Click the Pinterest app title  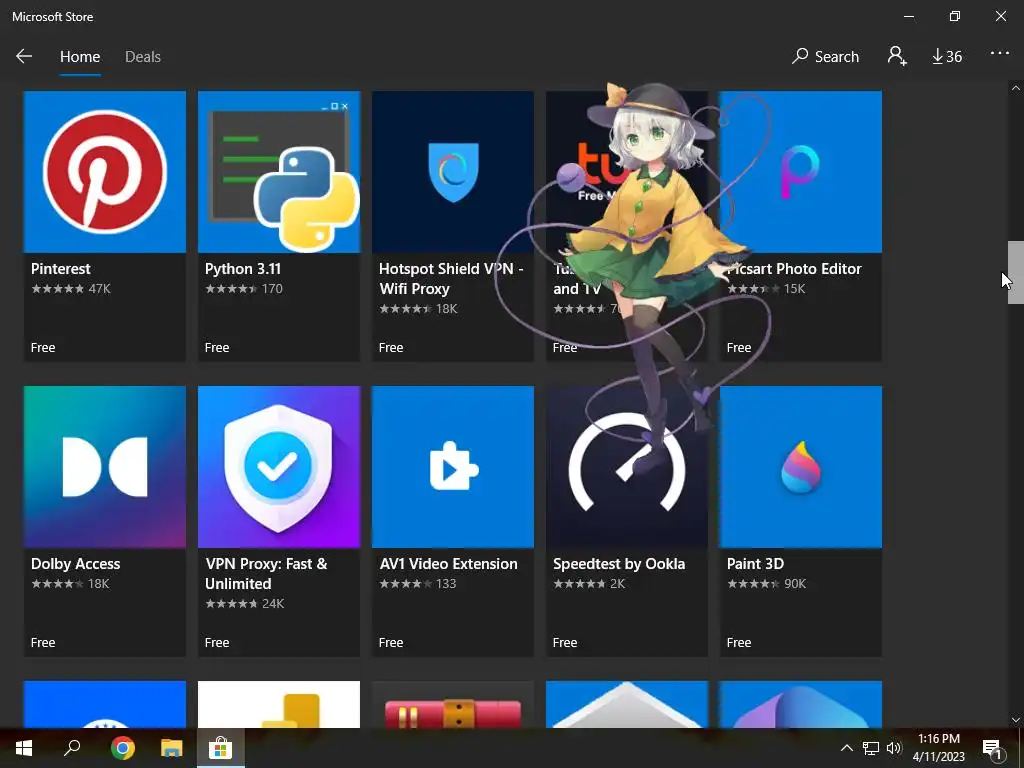(x=61, y=268)
